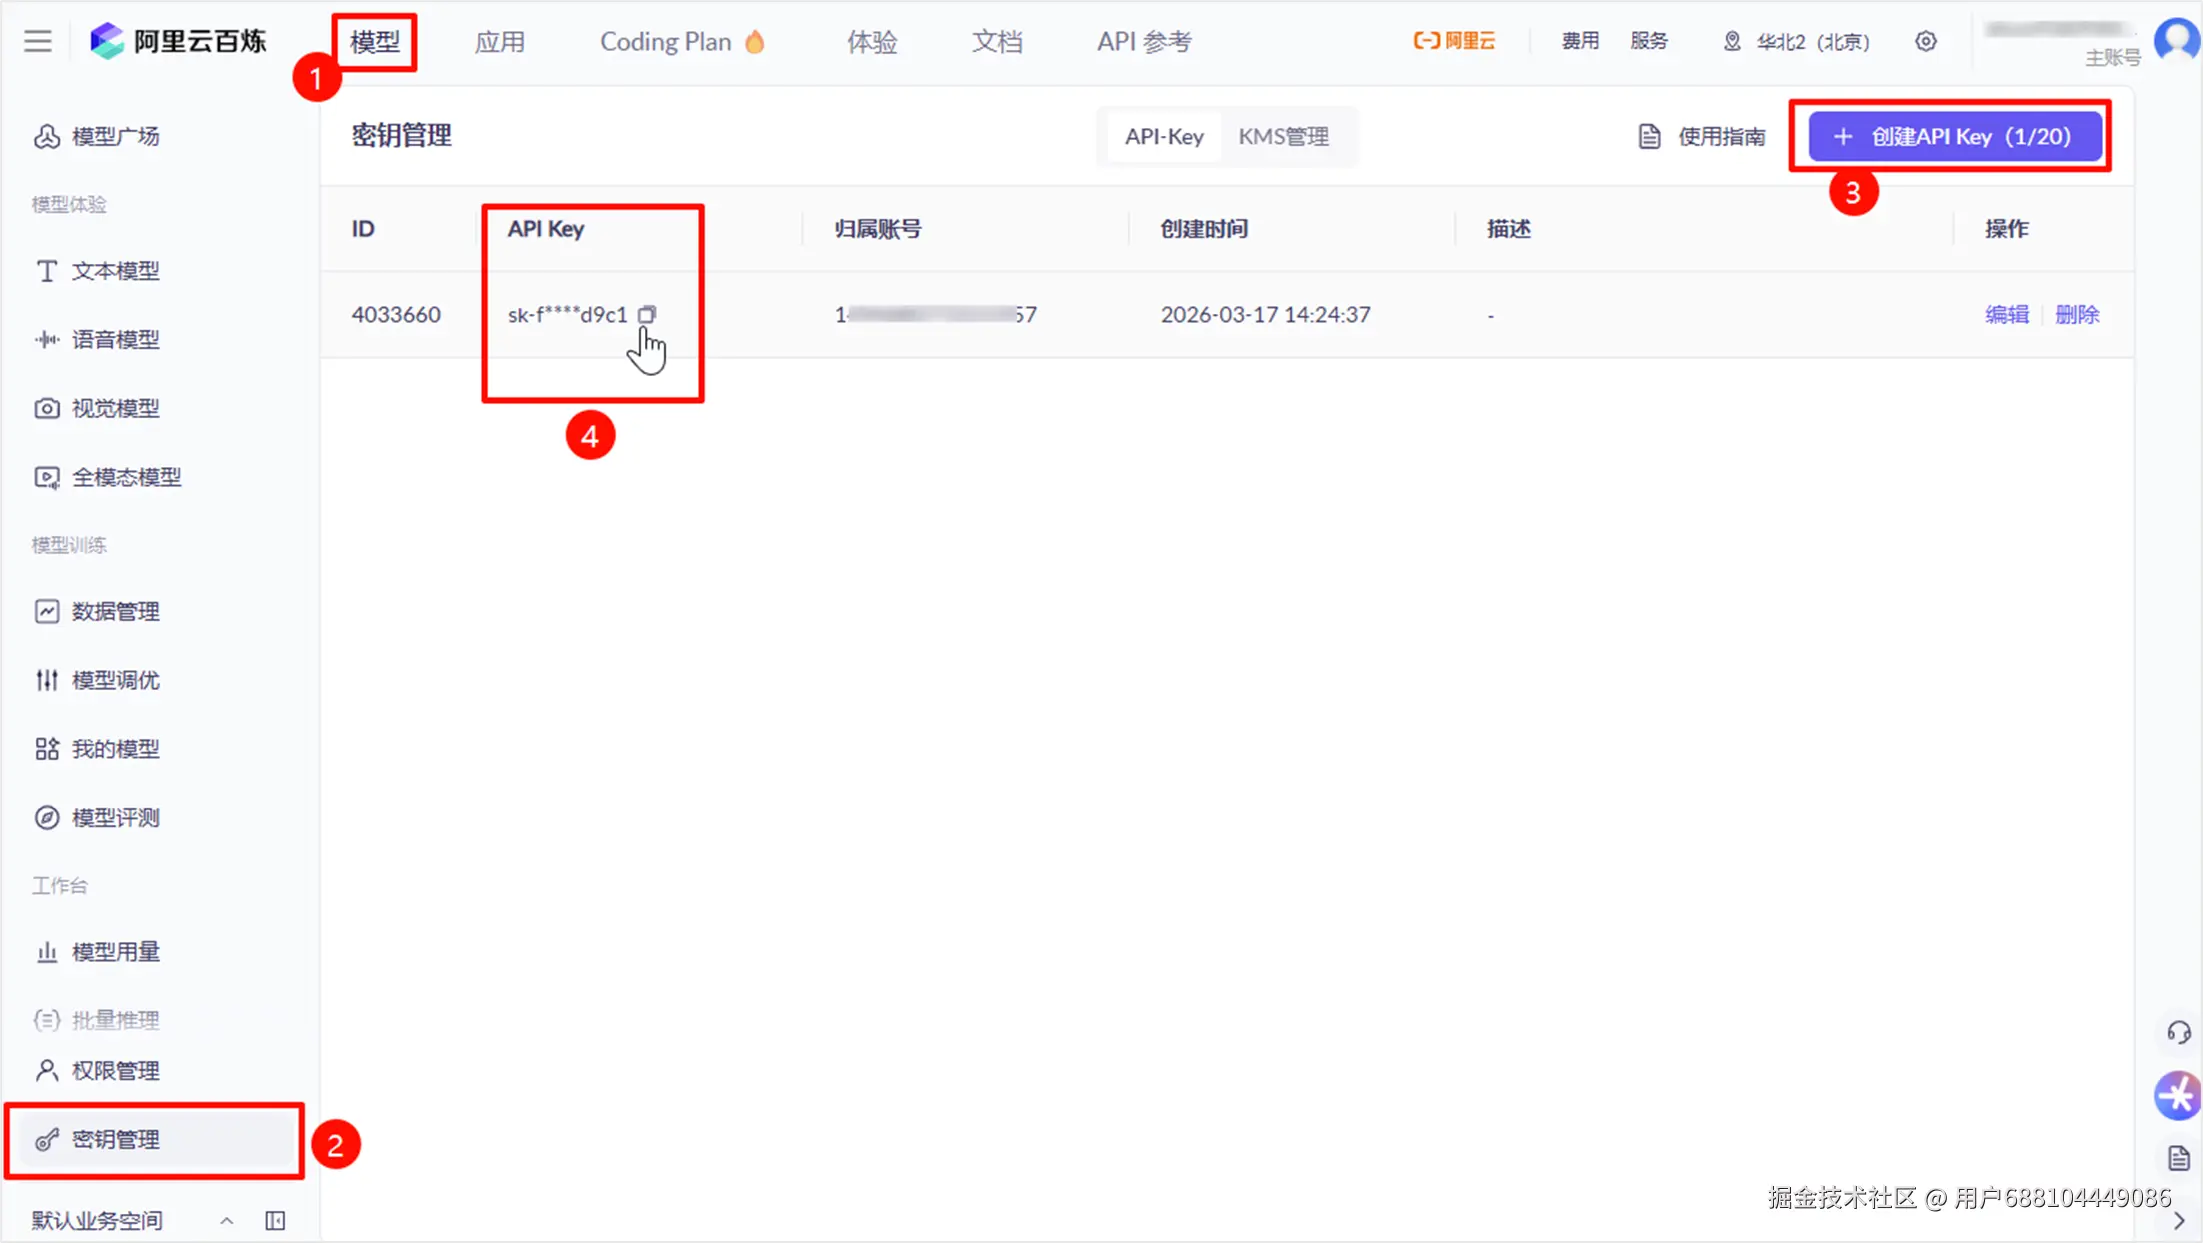Expand the right edge chevron arrow
The width and height of the screenshot is (2203, 1243).
(x=2179, y=1220)
